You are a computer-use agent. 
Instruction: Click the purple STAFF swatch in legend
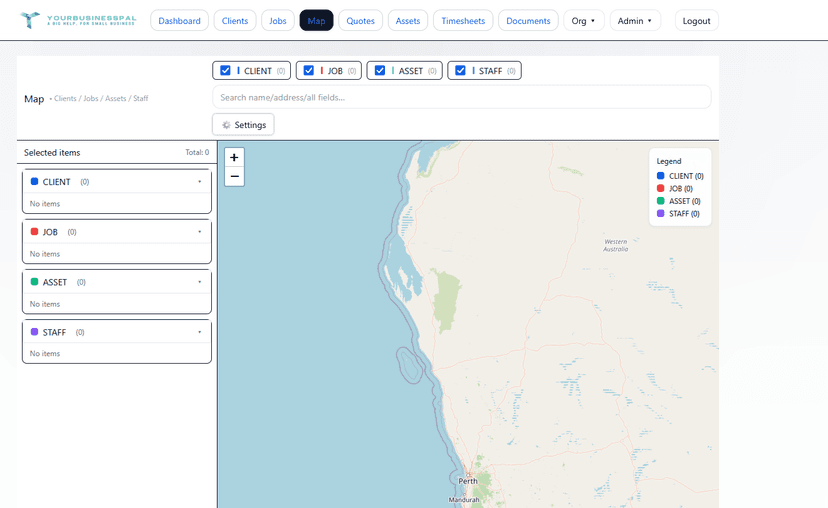coord(661,213)
